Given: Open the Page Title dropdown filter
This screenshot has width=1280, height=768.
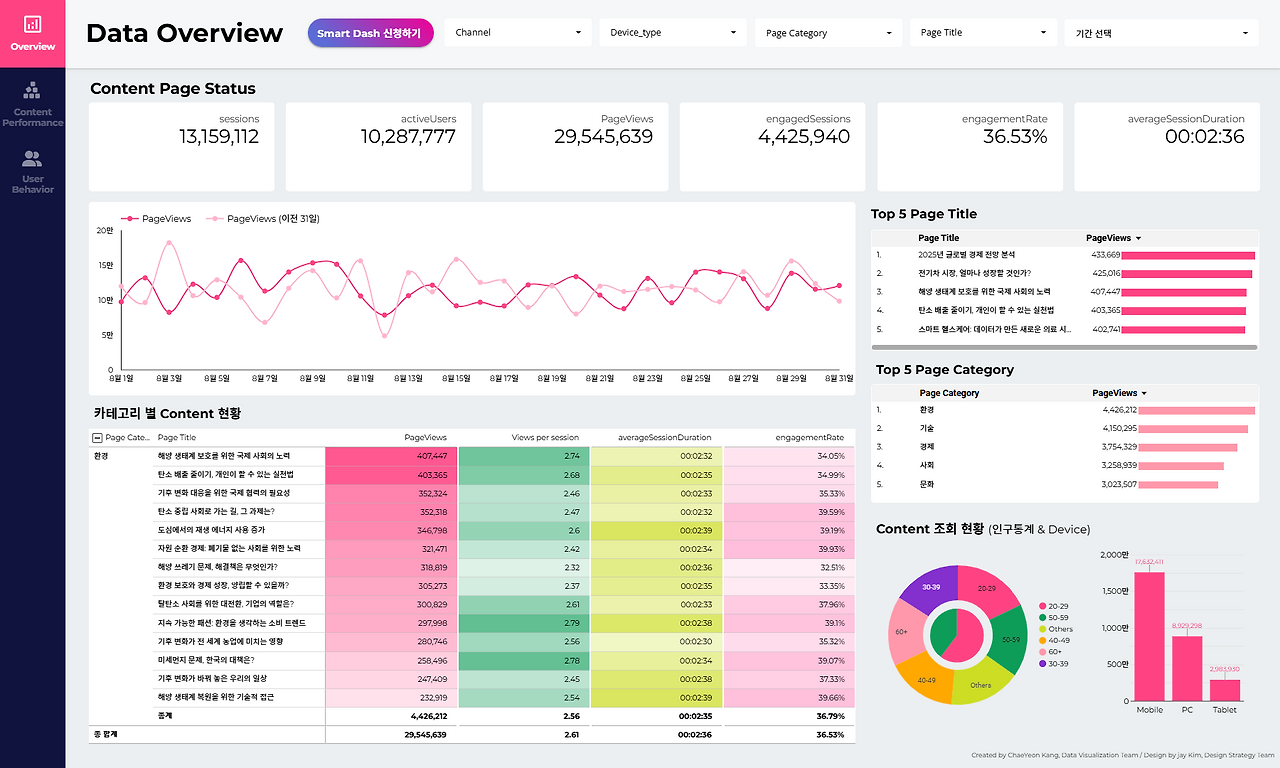Looking at the screenshot, I should [x=984, y=32].
